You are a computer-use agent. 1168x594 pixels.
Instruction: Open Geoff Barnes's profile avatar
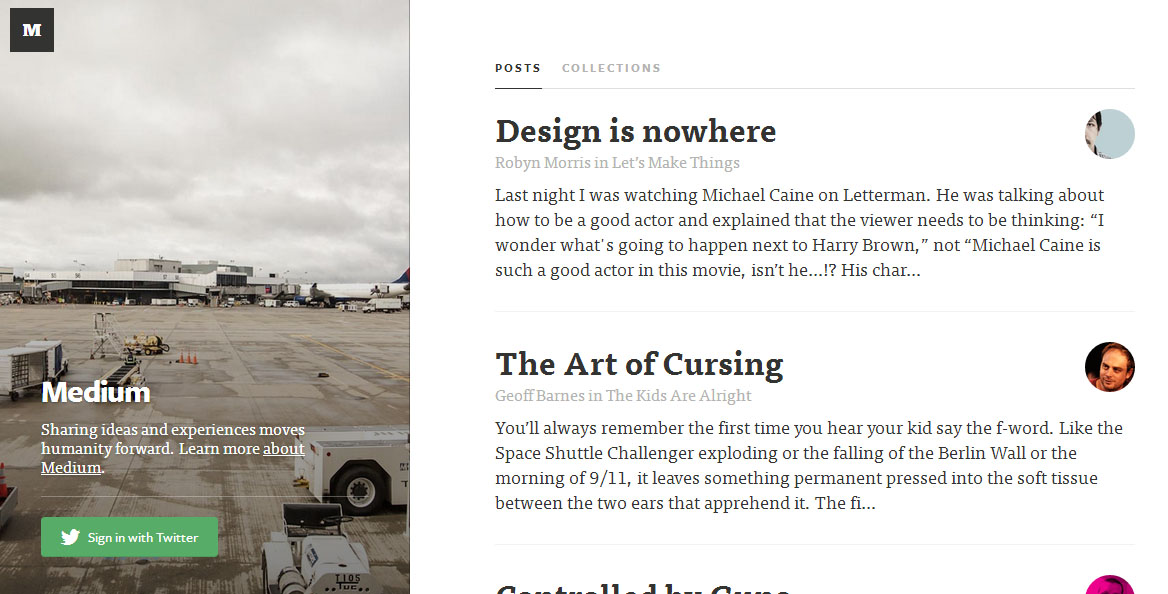(x=1109, y=367)
